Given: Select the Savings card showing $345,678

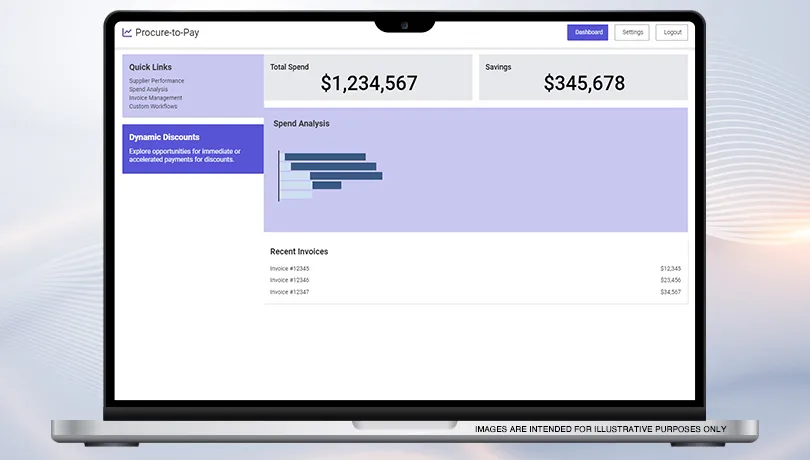Looking at the screenshot, I should (583, 78).
